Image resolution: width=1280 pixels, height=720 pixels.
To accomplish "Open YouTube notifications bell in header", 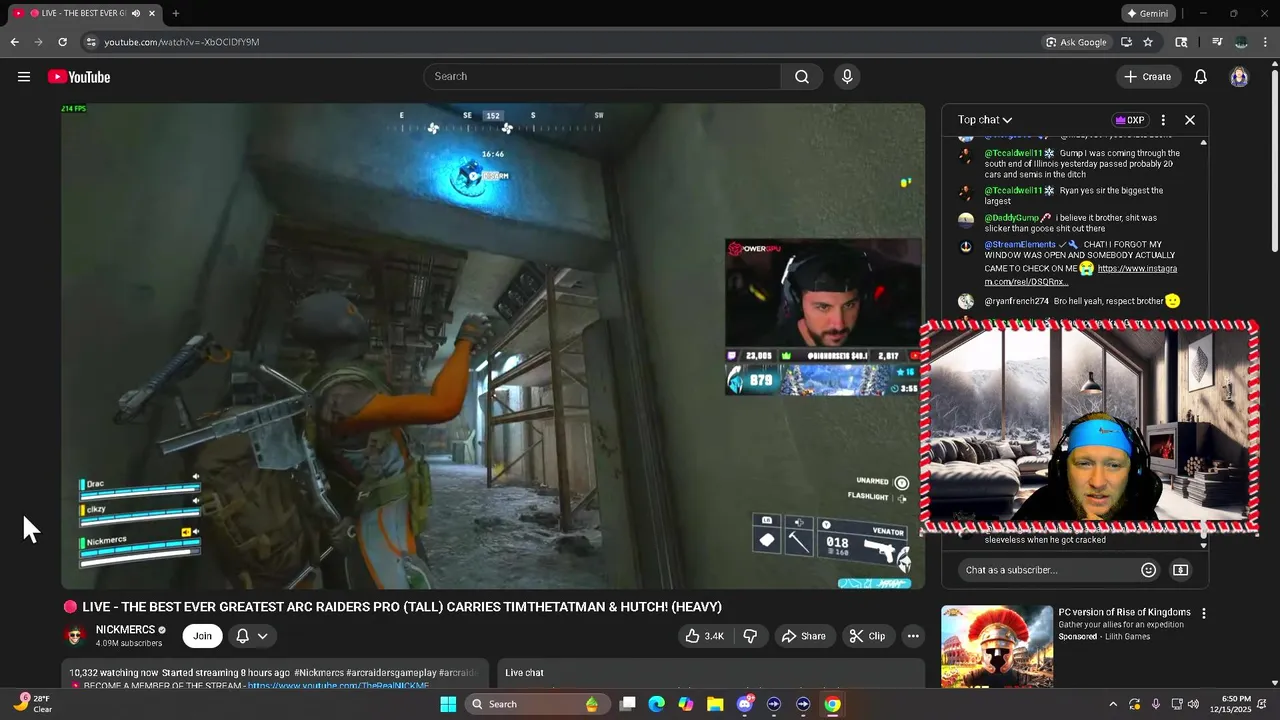I will [1201, 77].
